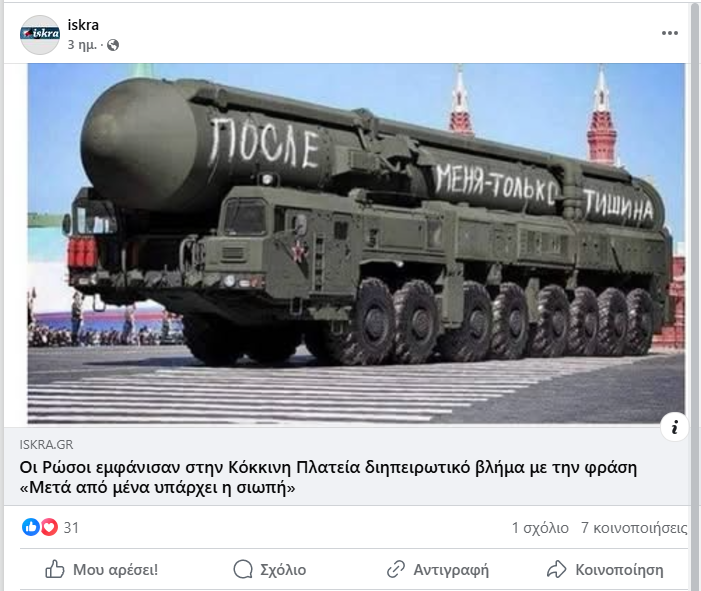Screen dimensions: 701x591
Task: Click Κοινοποίηση to share post
Action: [x=605, y=570]
